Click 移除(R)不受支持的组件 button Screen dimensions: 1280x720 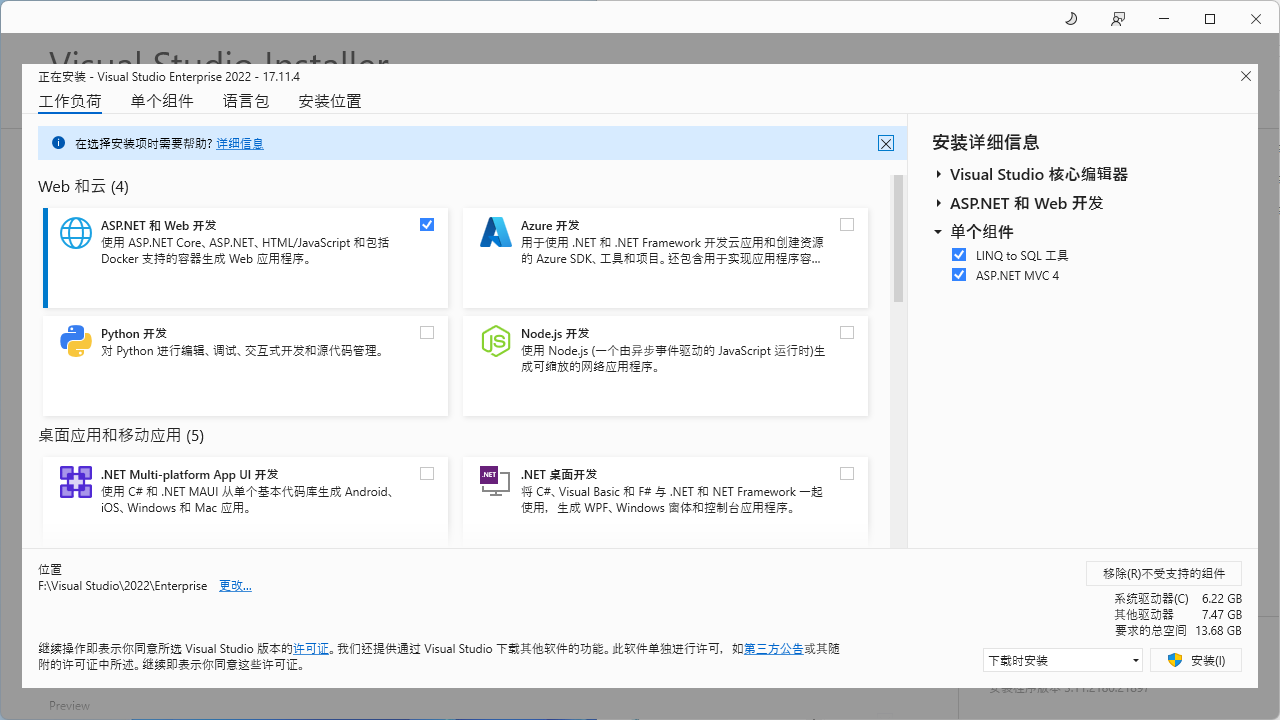(x=1164, y=573)
